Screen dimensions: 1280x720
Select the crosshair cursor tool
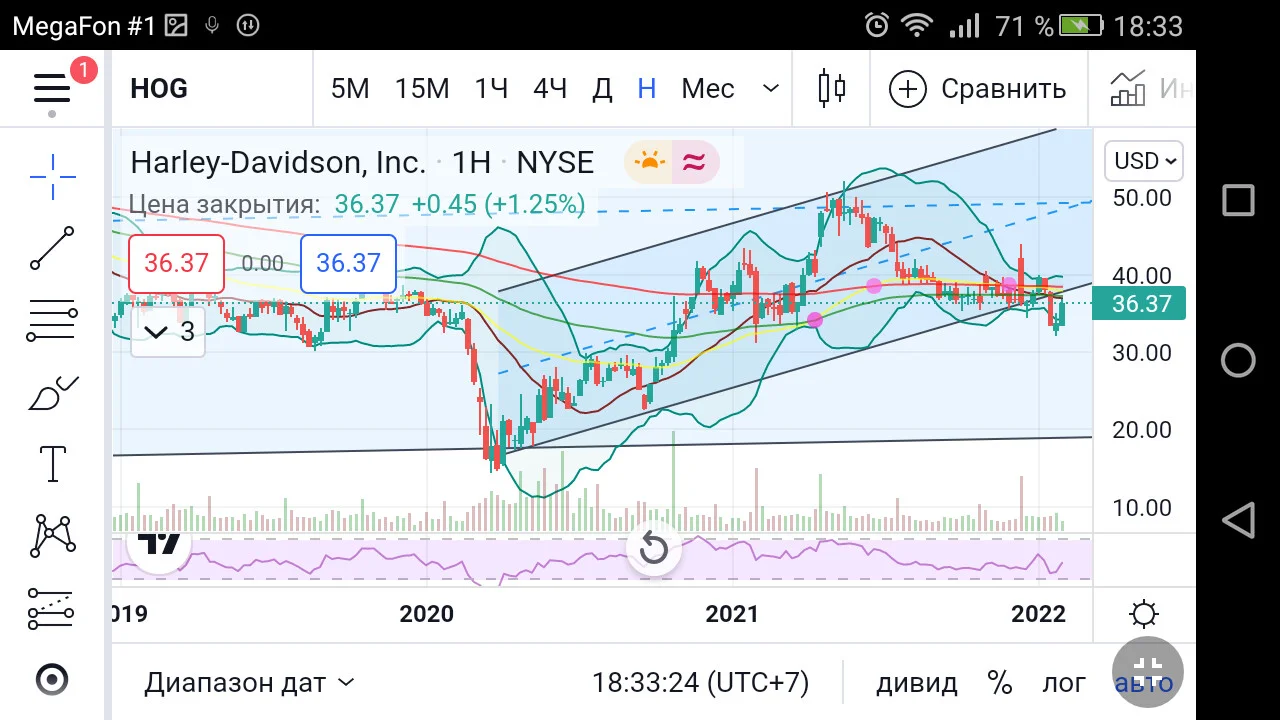click(52, 178)
